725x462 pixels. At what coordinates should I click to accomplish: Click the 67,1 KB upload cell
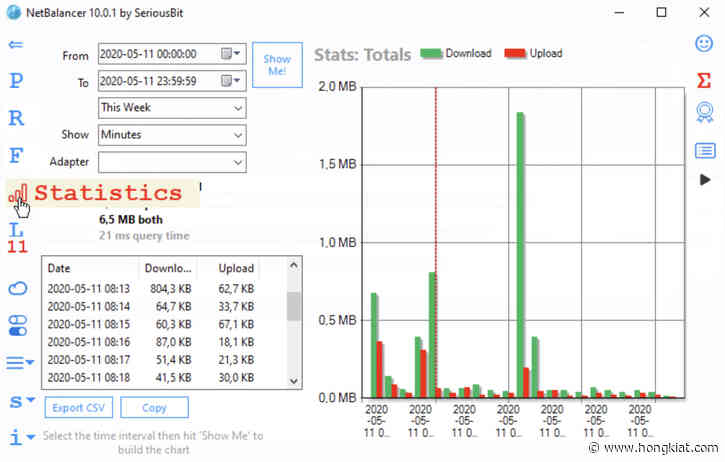(236, 324)
